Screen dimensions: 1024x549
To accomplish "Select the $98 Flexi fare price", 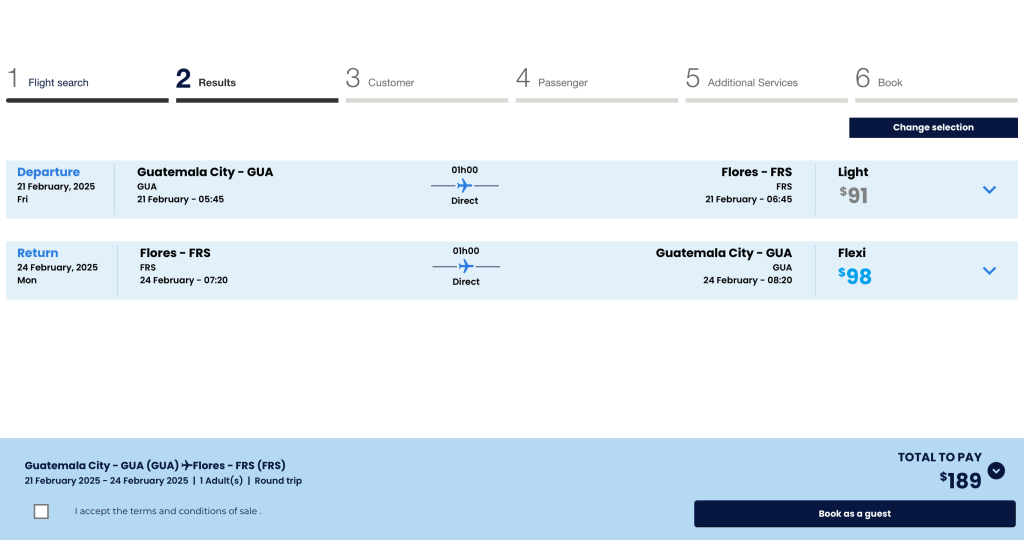I will point(856,276).
